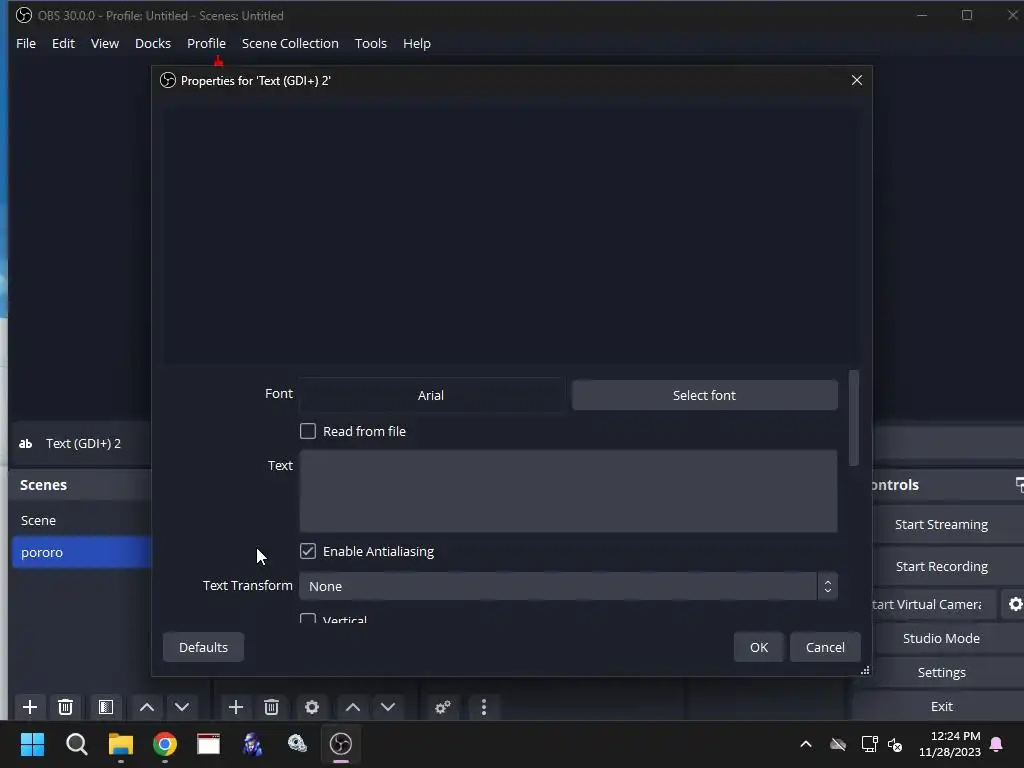This screenshot has width=1024, height=768.
Task: Click inside the Text input area
Action: (x=568, y=491)
